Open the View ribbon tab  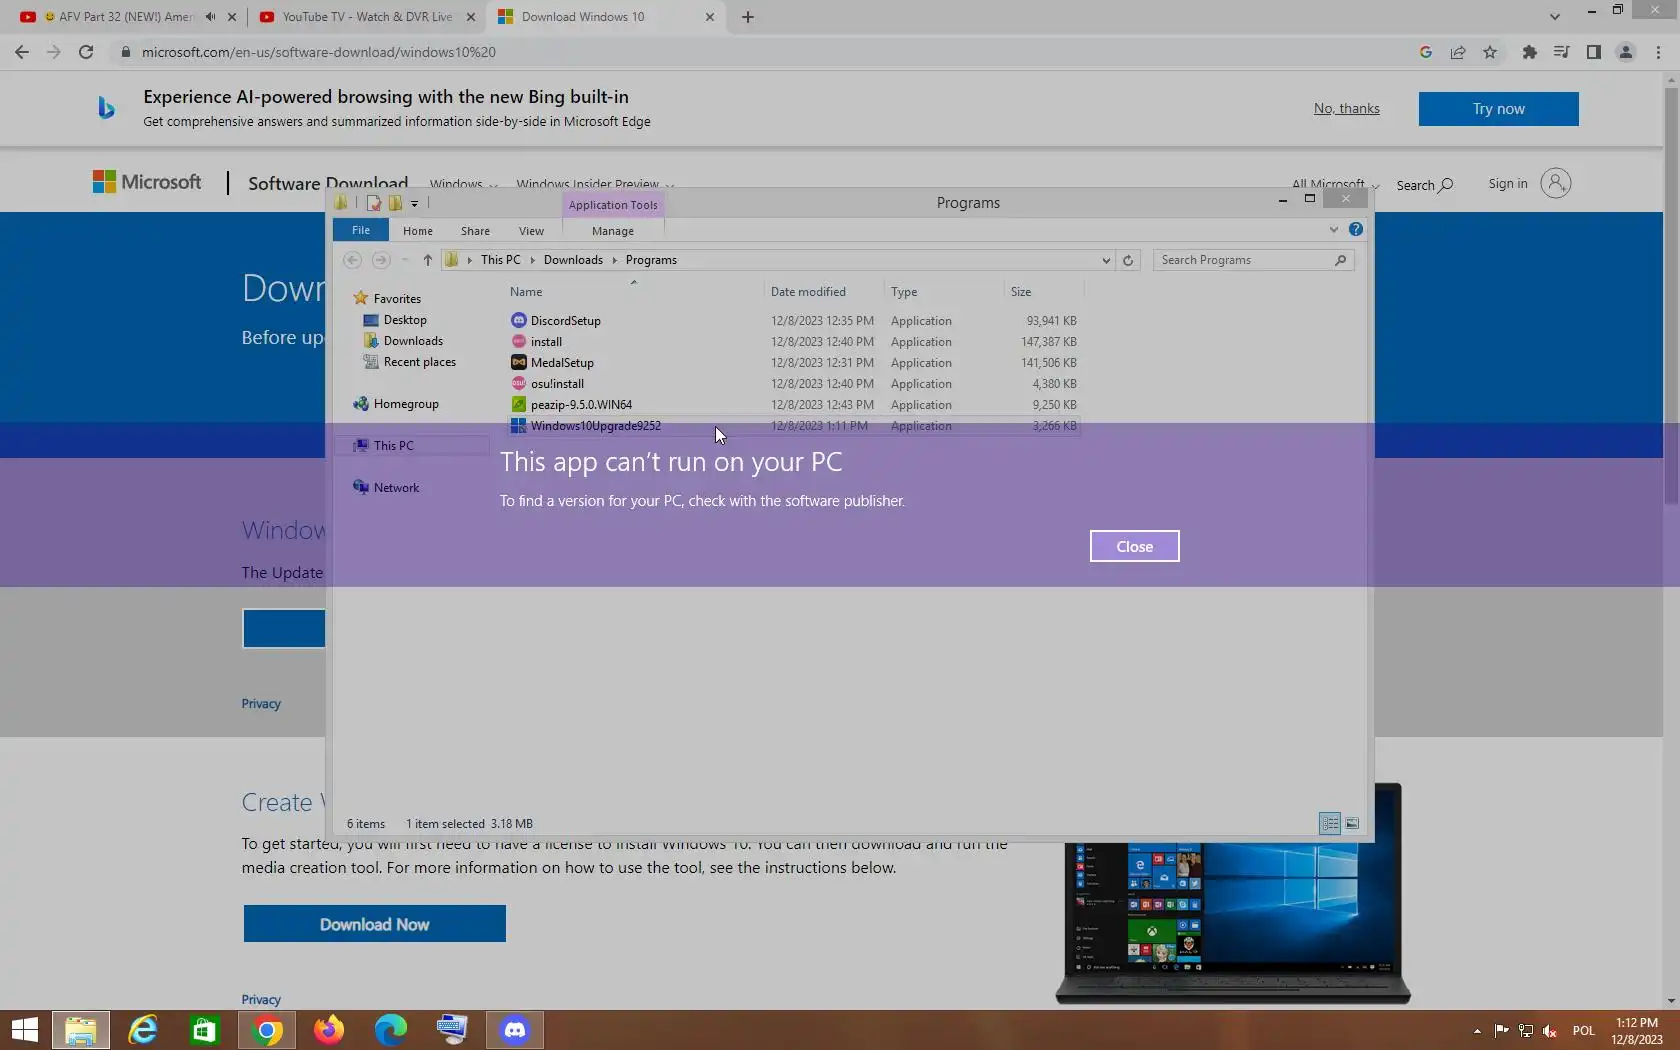[x=531, y=231]
